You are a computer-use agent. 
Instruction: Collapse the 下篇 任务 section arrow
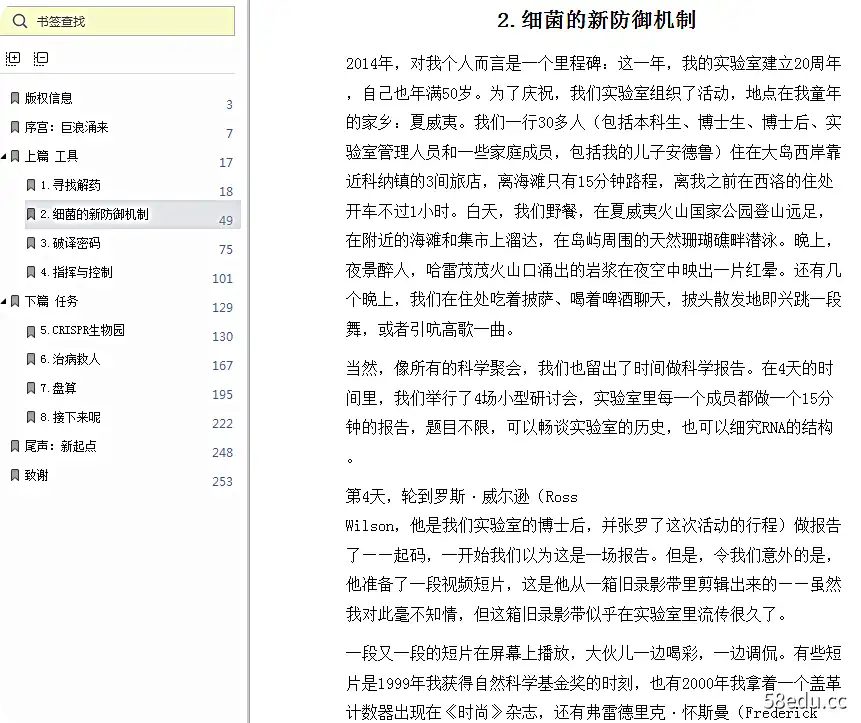[x=4, y=301]
